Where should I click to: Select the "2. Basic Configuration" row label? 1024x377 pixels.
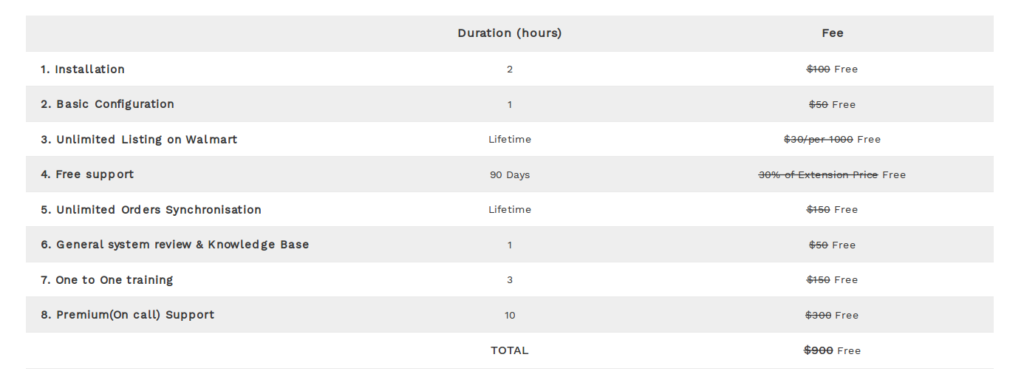107,105
